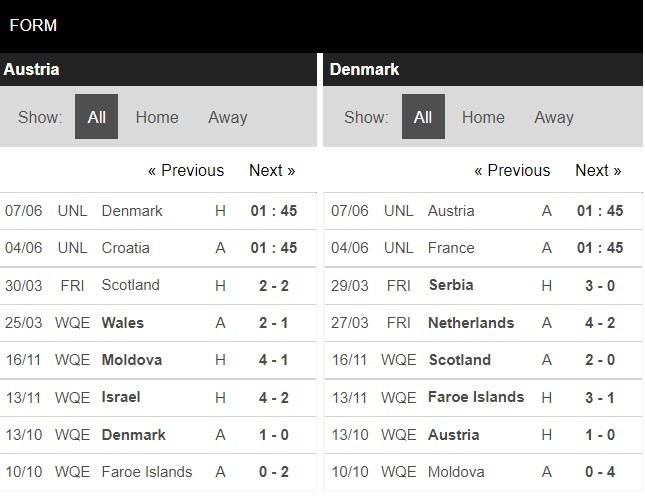Select the All filter under Austria
Viewport: 645px width, 497px height.
pos(96,116)
